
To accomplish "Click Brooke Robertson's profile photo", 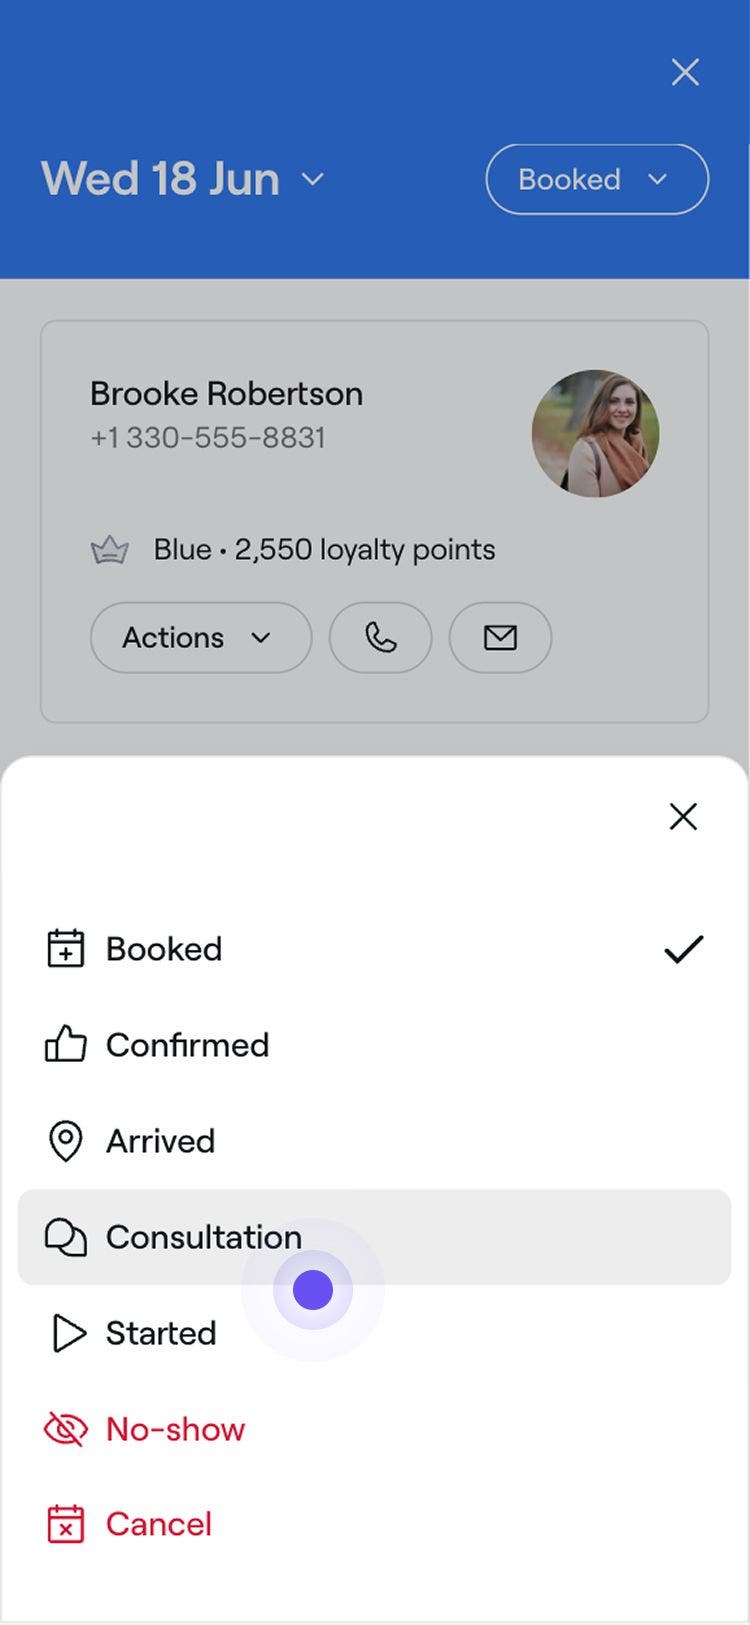I will click(595, 434).
